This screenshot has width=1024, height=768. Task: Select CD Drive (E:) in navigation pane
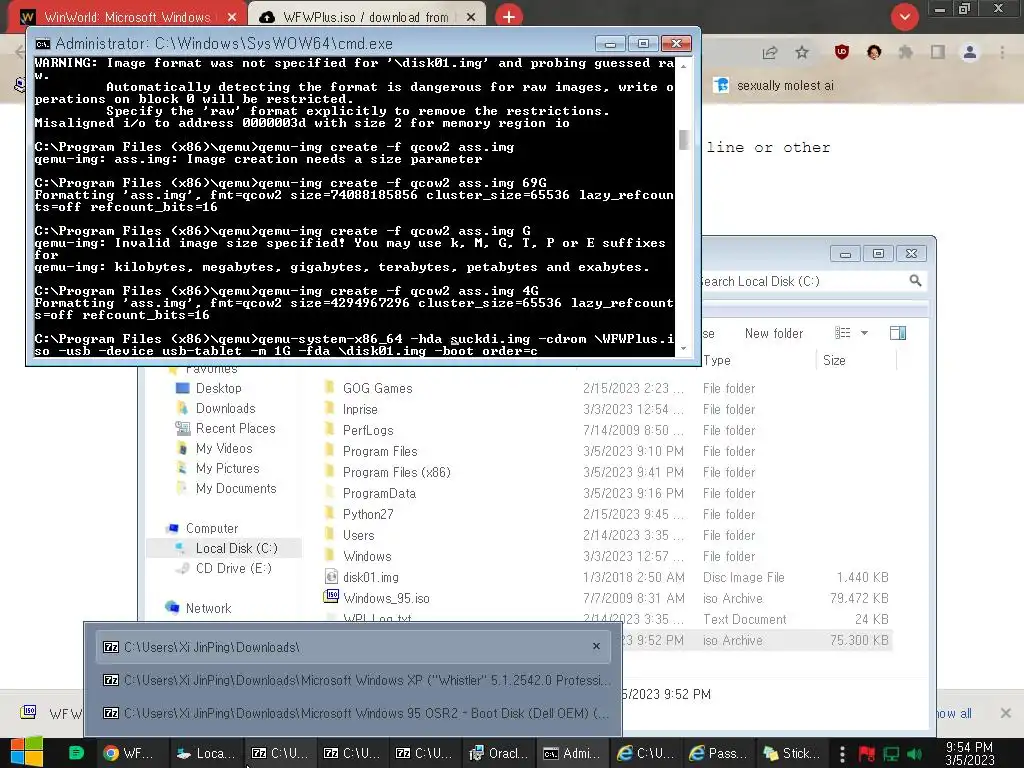tap(223, 569)
